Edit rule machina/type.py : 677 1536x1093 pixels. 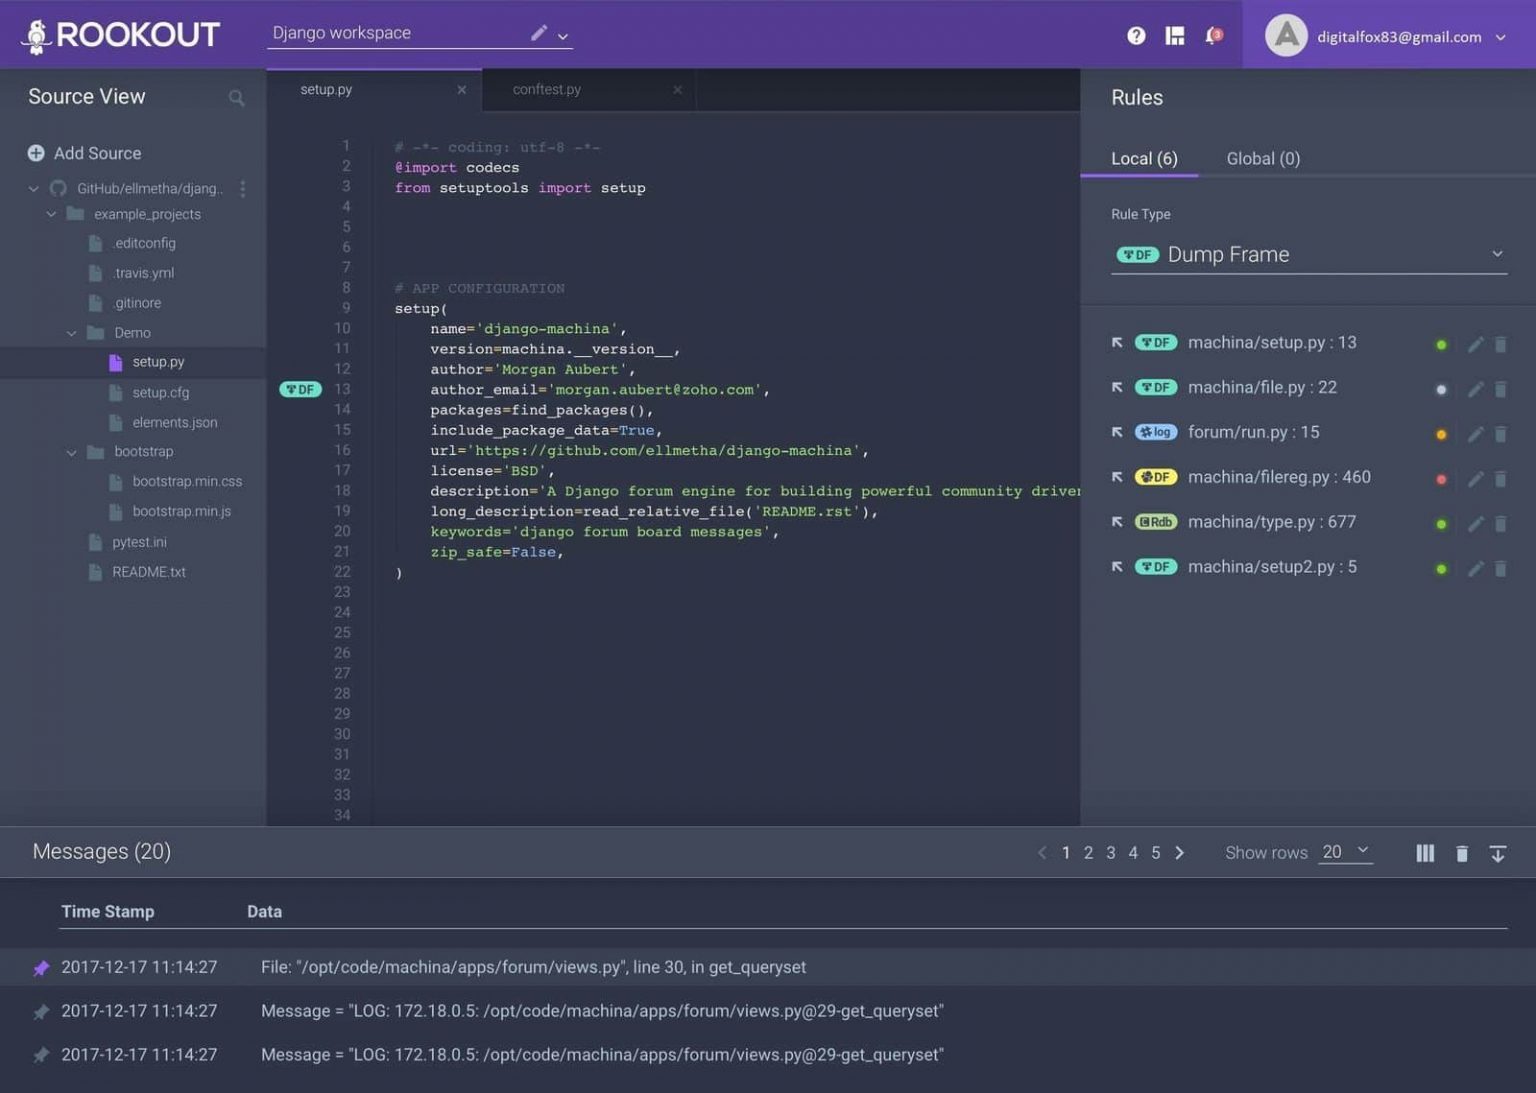(1475, 524)
